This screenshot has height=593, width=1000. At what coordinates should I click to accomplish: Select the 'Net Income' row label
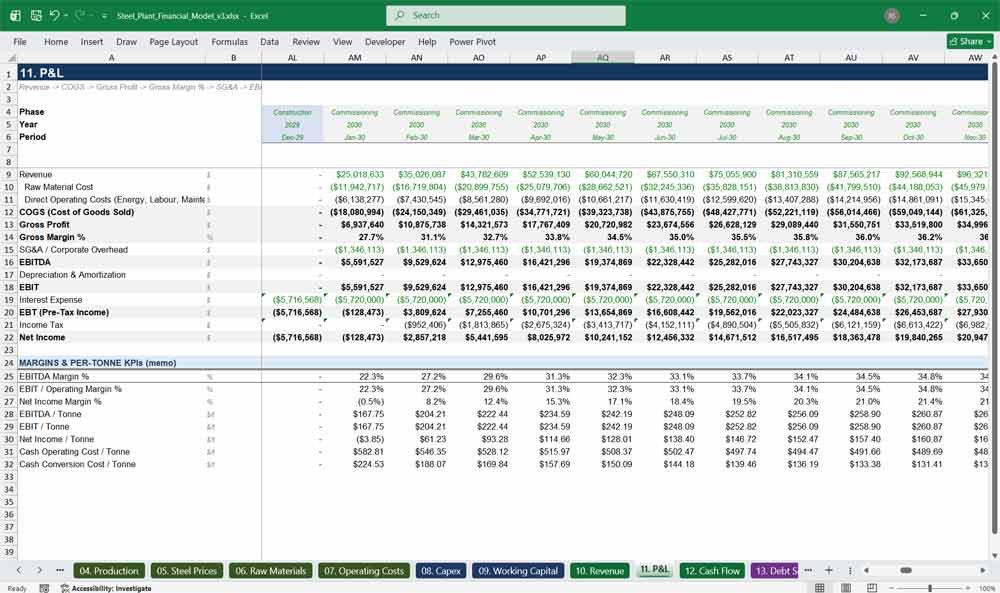[x=42, y=337]
